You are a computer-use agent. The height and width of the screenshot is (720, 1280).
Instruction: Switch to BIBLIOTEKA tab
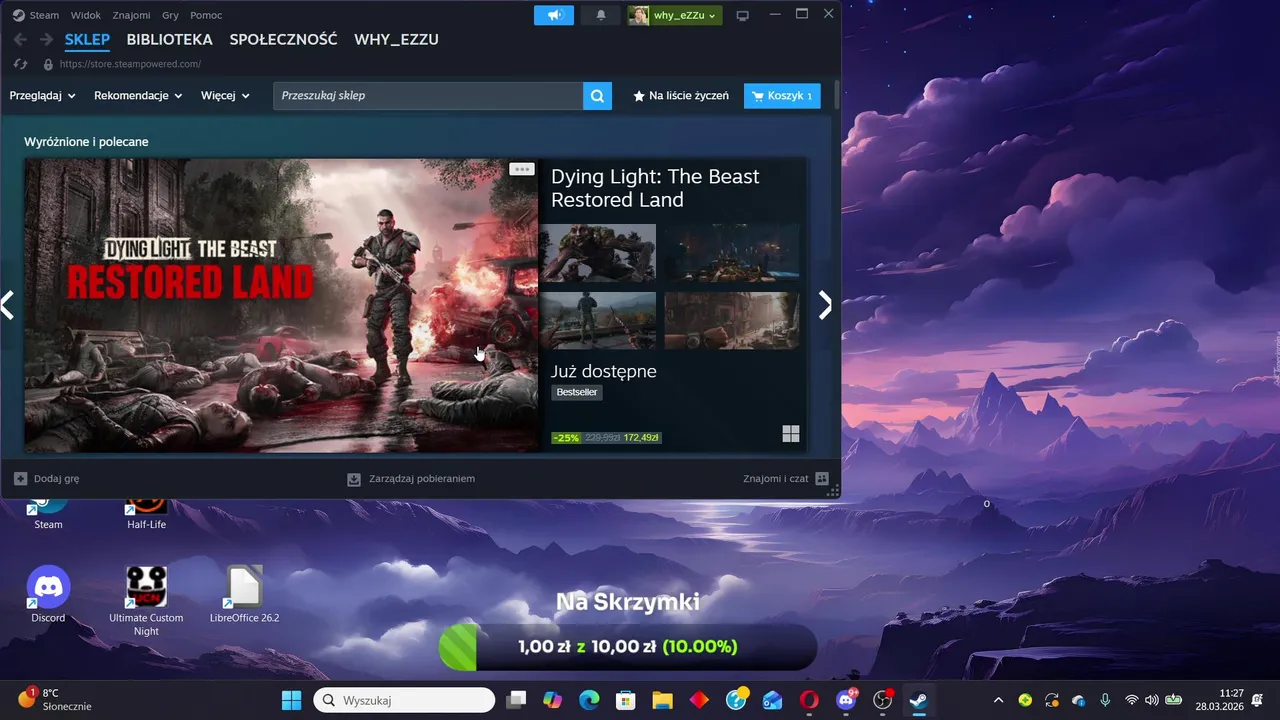pos(169,40)
